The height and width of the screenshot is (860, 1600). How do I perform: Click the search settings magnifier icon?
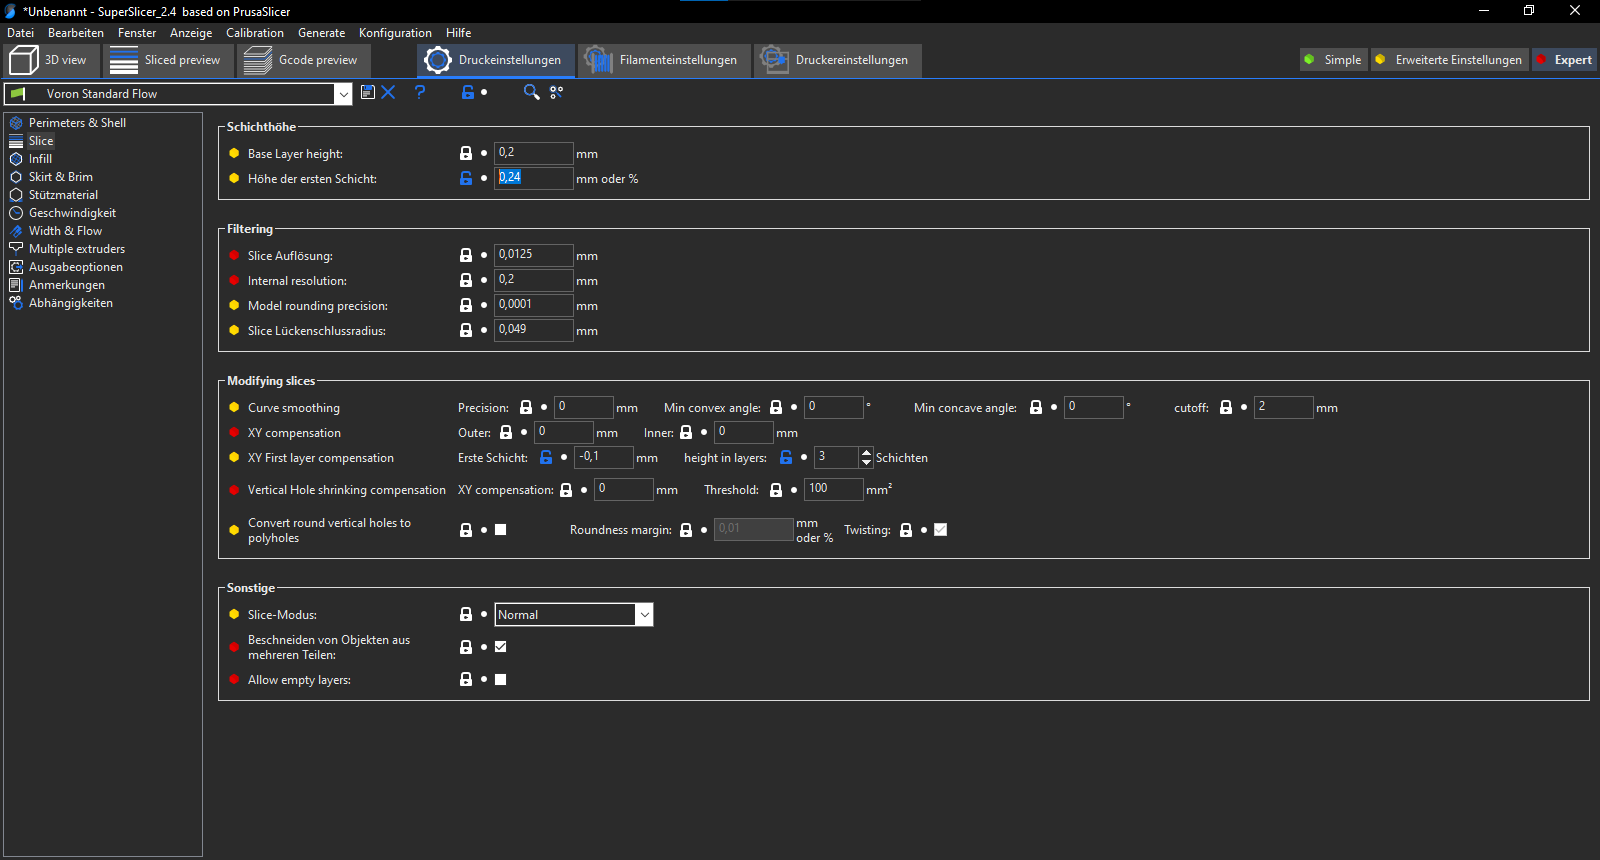(x=531, y=92)
